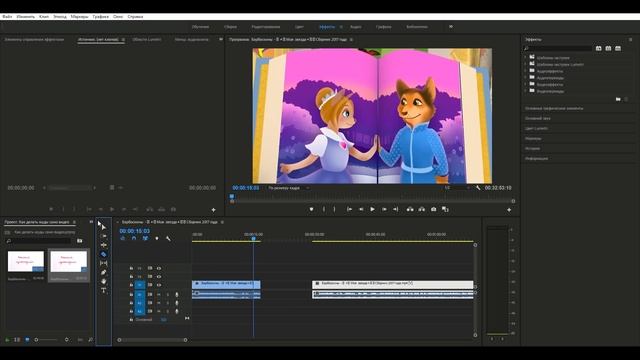Viewport: 640px width, 360px height.
Task: Step forward one frame in Program monitor
Action: (384, 209)
